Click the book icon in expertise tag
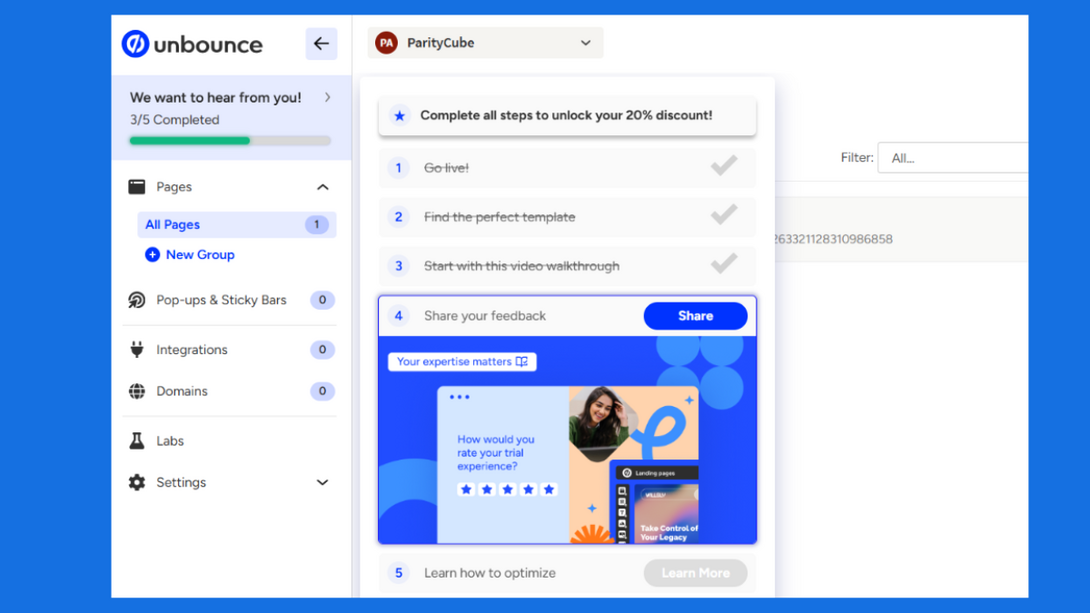Image resolution: width=1090 pixels, height=613 pixels. (522, 361)
